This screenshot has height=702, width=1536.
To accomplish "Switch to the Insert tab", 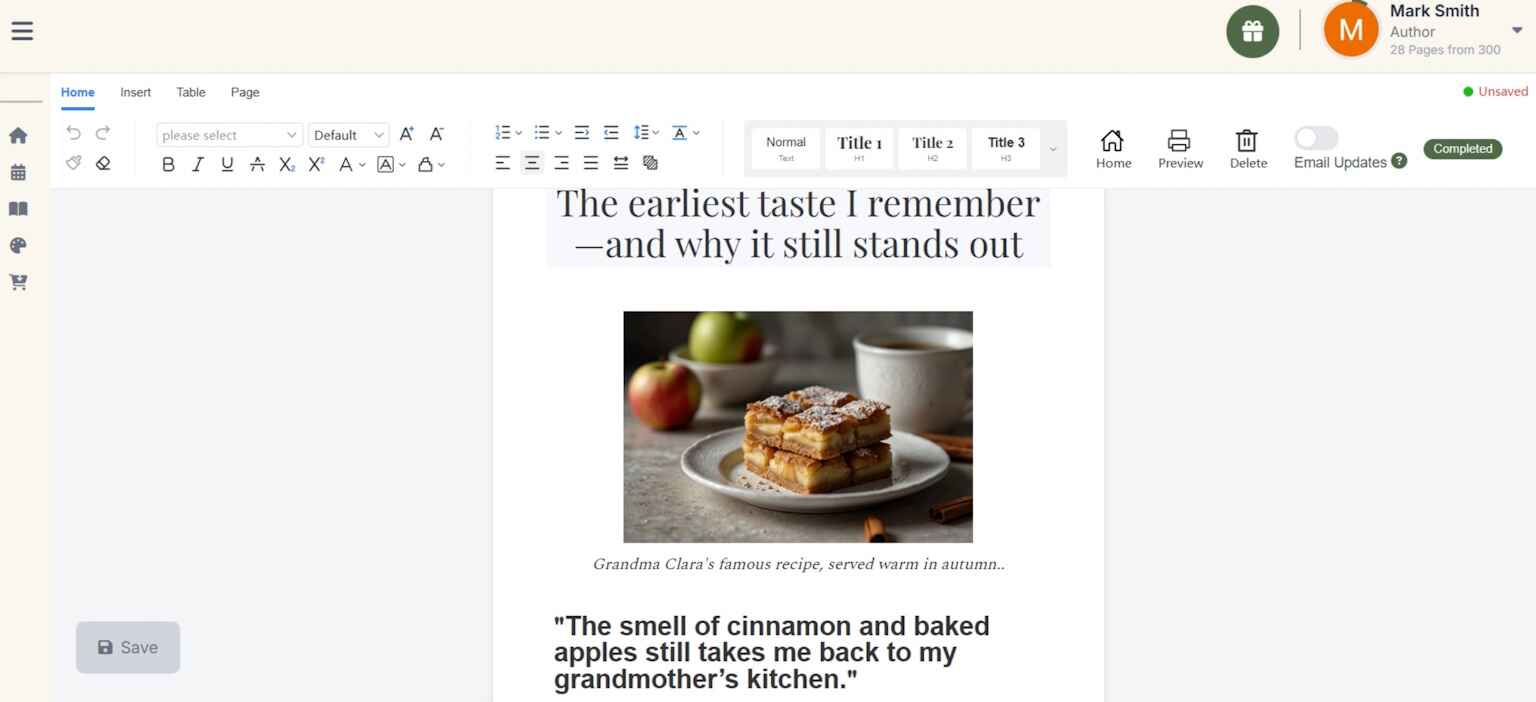I will (135, 92).
